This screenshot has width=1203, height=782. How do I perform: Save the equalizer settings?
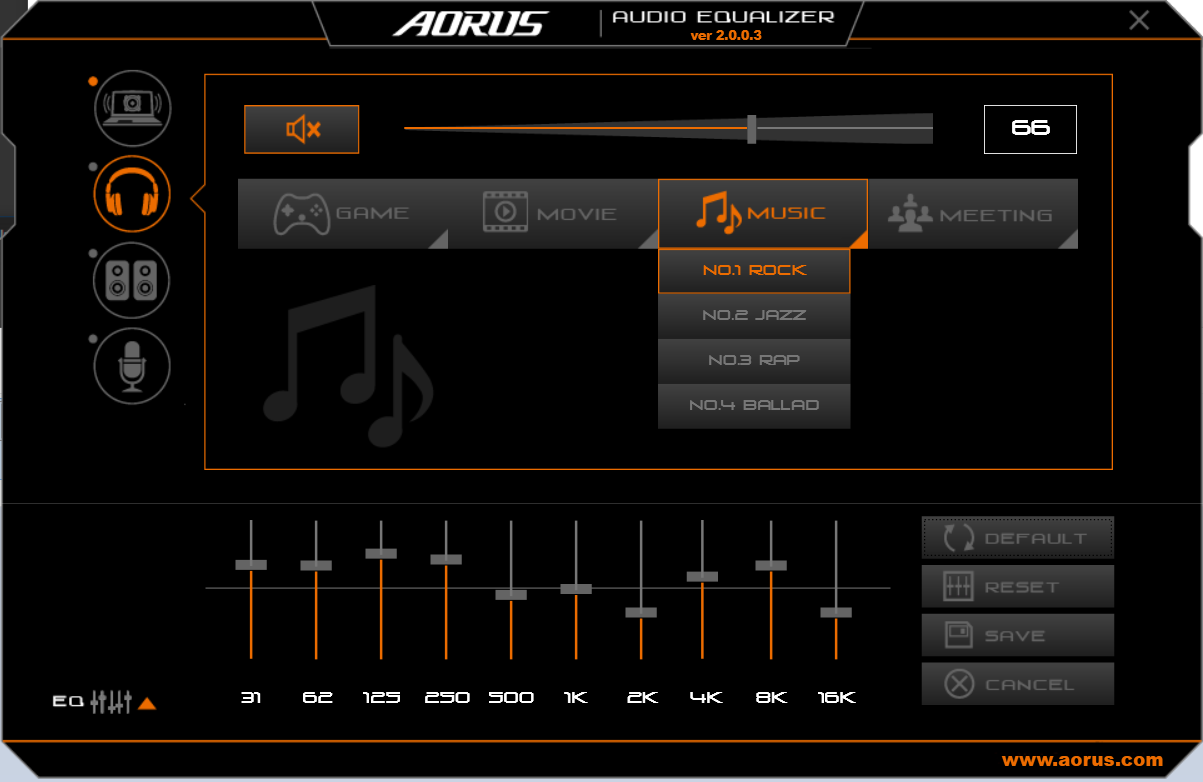(x=1017, y=635)
